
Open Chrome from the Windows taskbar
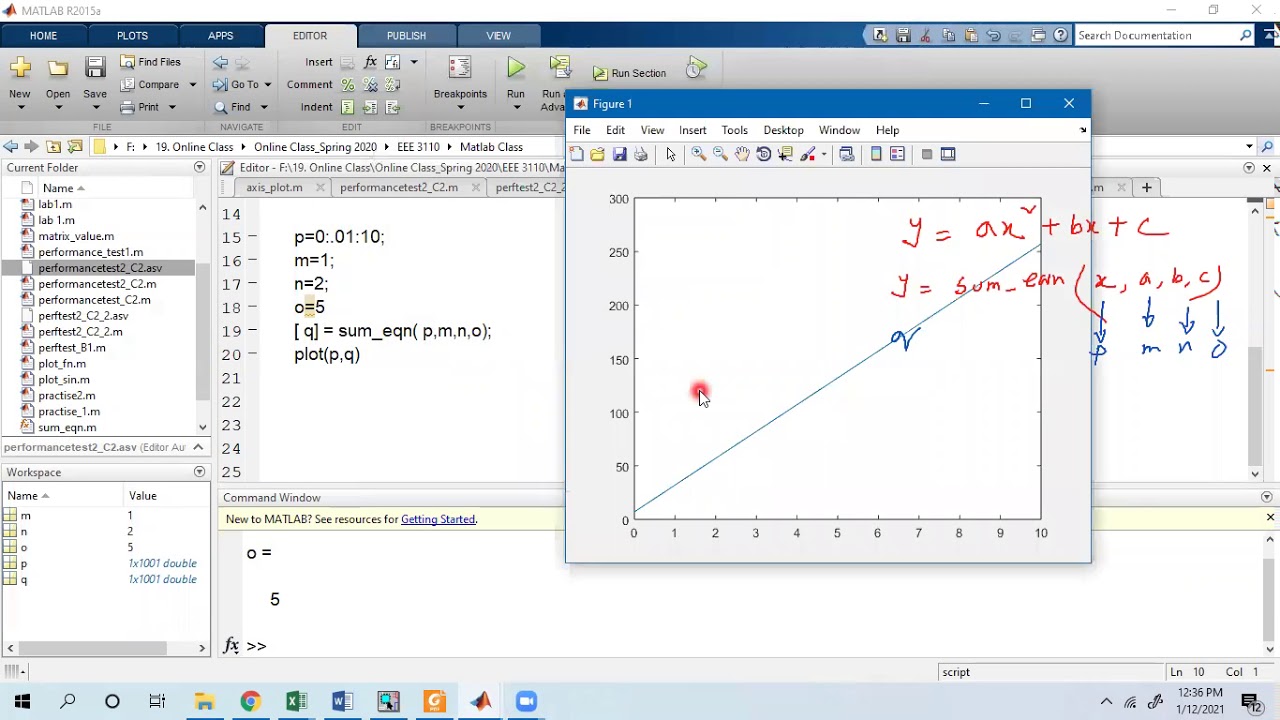[x=250, y=701]
